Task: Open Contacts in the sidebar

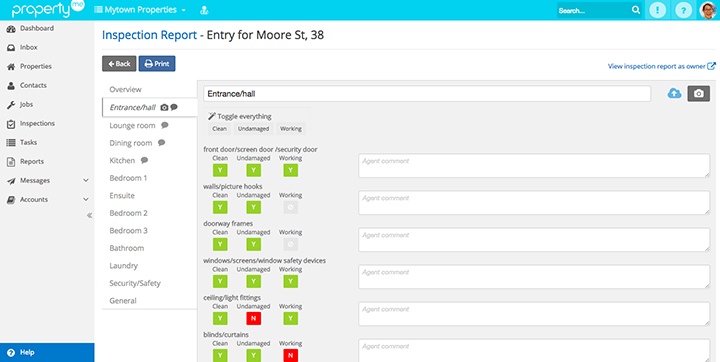Action: tap(27, 85)
